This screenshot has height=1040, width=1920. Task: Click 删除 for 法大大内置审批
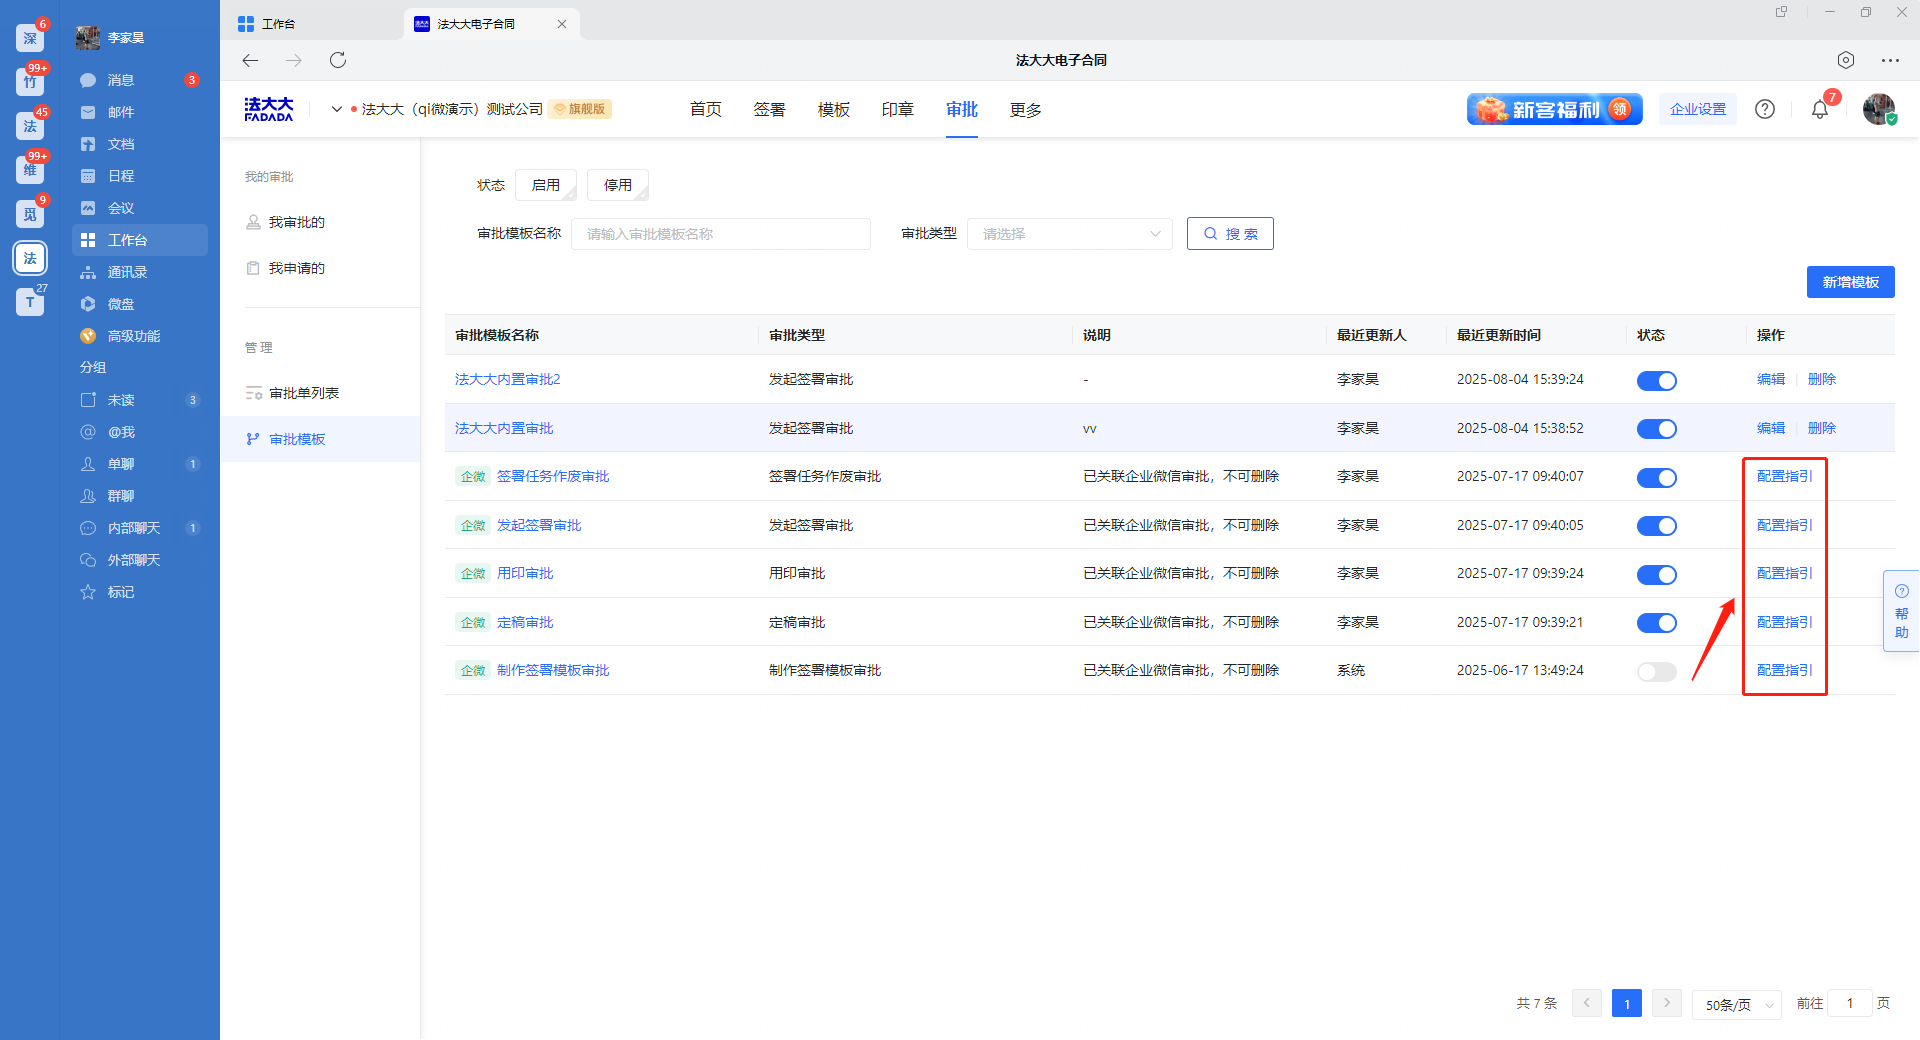pyautogui.click(x=1822, y=428)
